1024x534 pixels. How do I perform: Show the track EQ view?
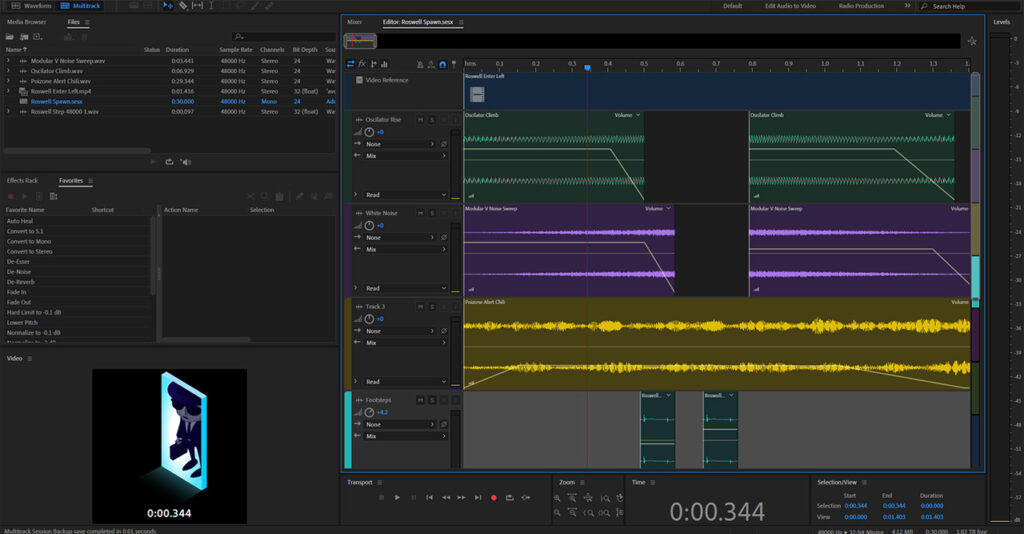coord(384,64)
